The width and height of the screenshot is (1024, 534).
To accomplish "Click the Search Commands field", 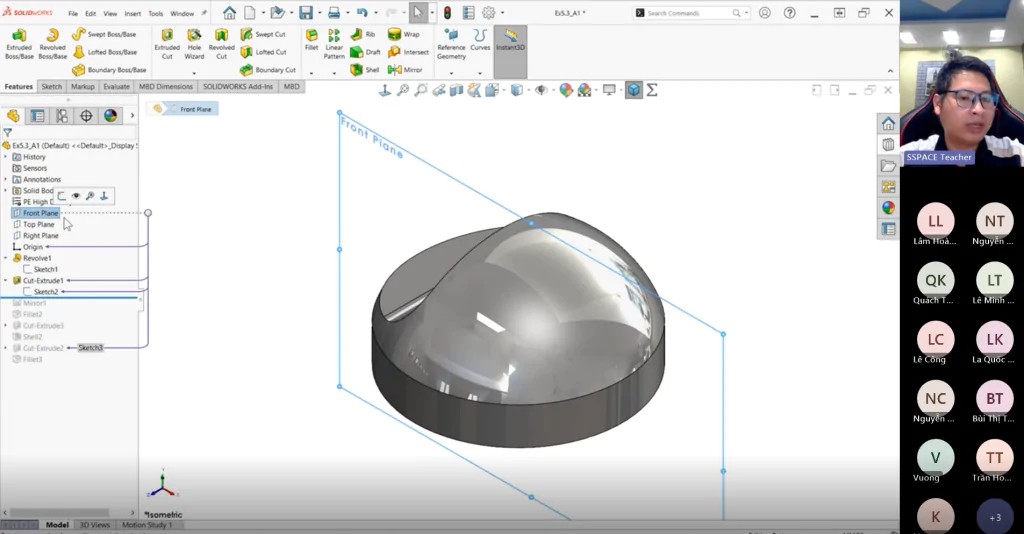I will pos(692,12).
